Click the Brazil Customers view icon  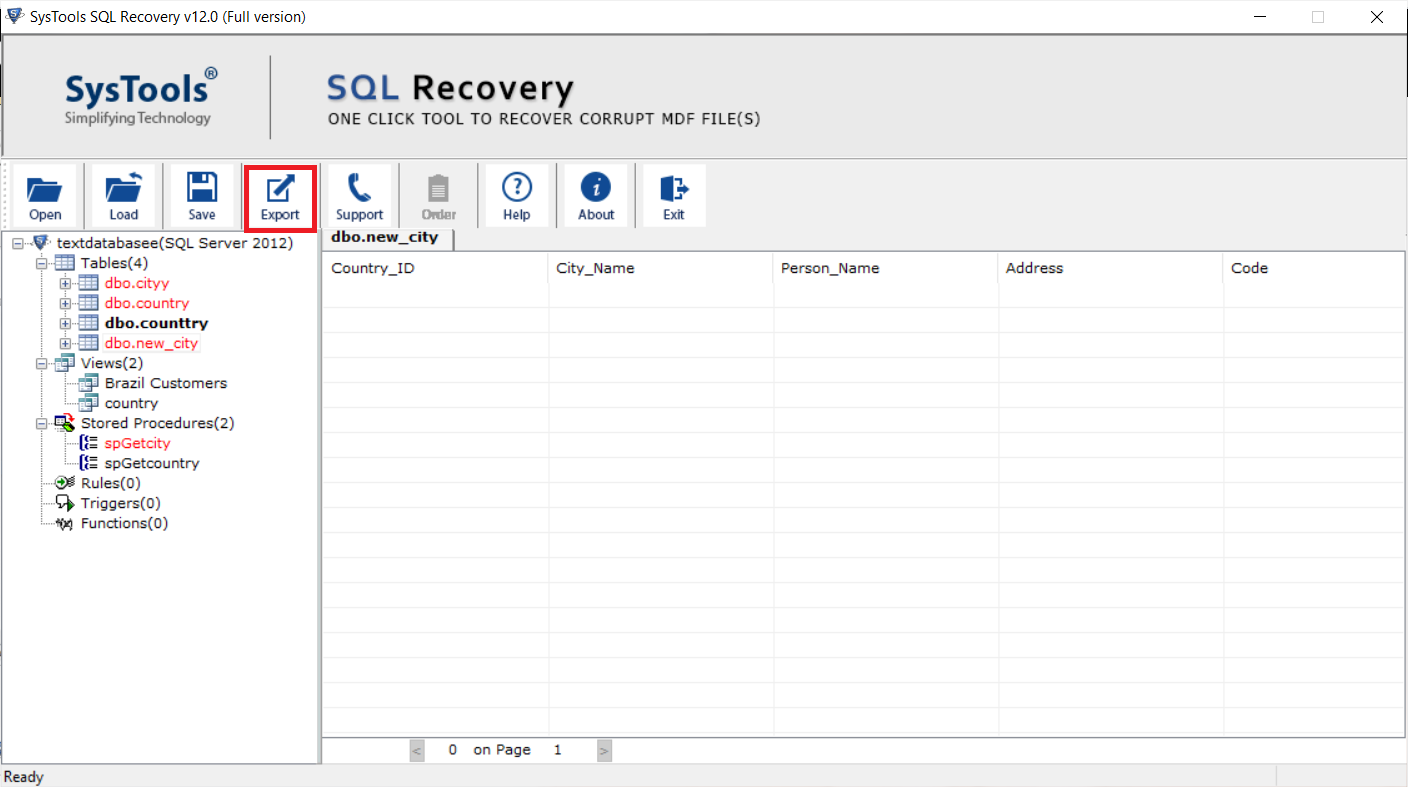click(x=89, y=383)
